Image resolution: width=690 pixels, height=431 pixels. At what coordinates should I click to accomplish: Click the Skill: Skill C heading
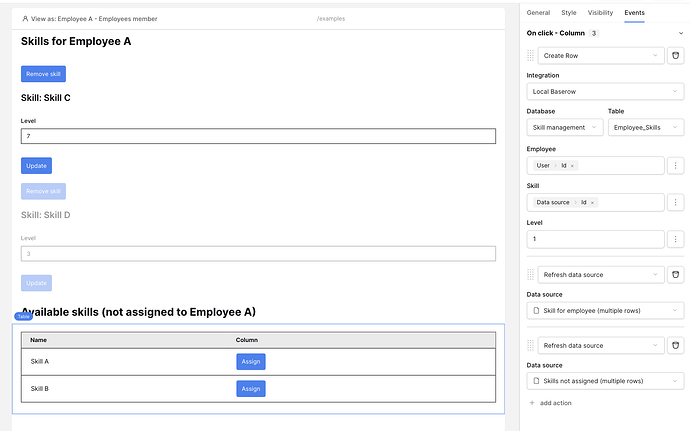tap(46, 98)
